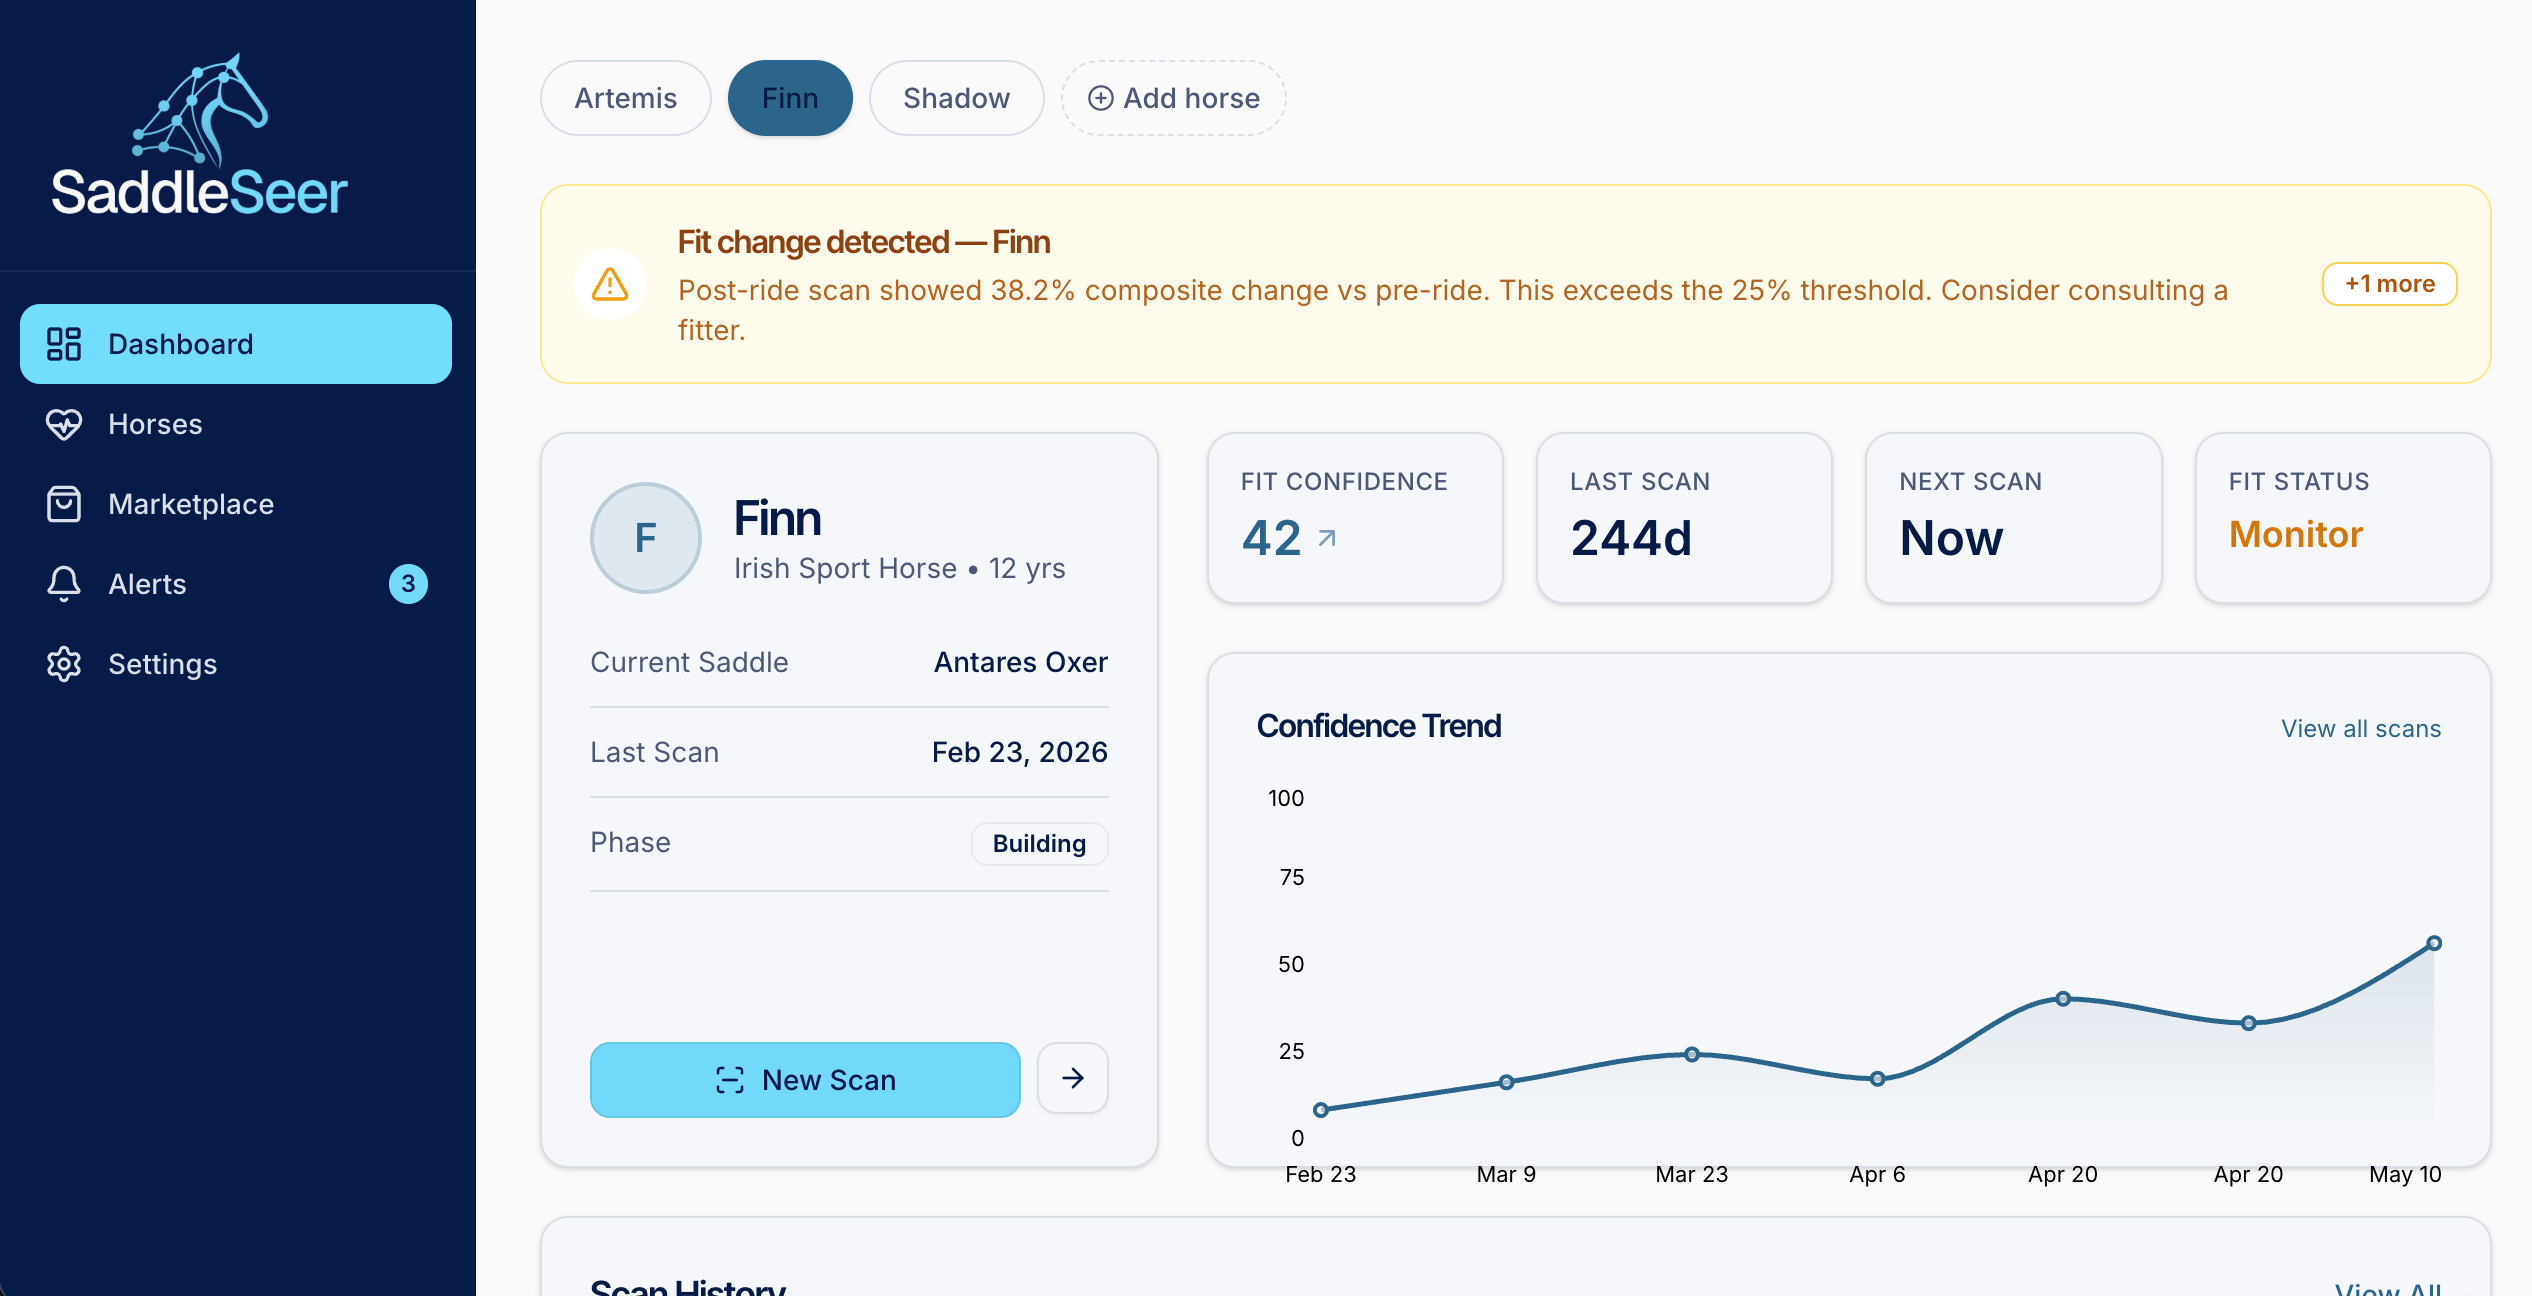Click the Next Scan Now card
This screenshot has height=1296, width=2532.
click(2014, 518)
